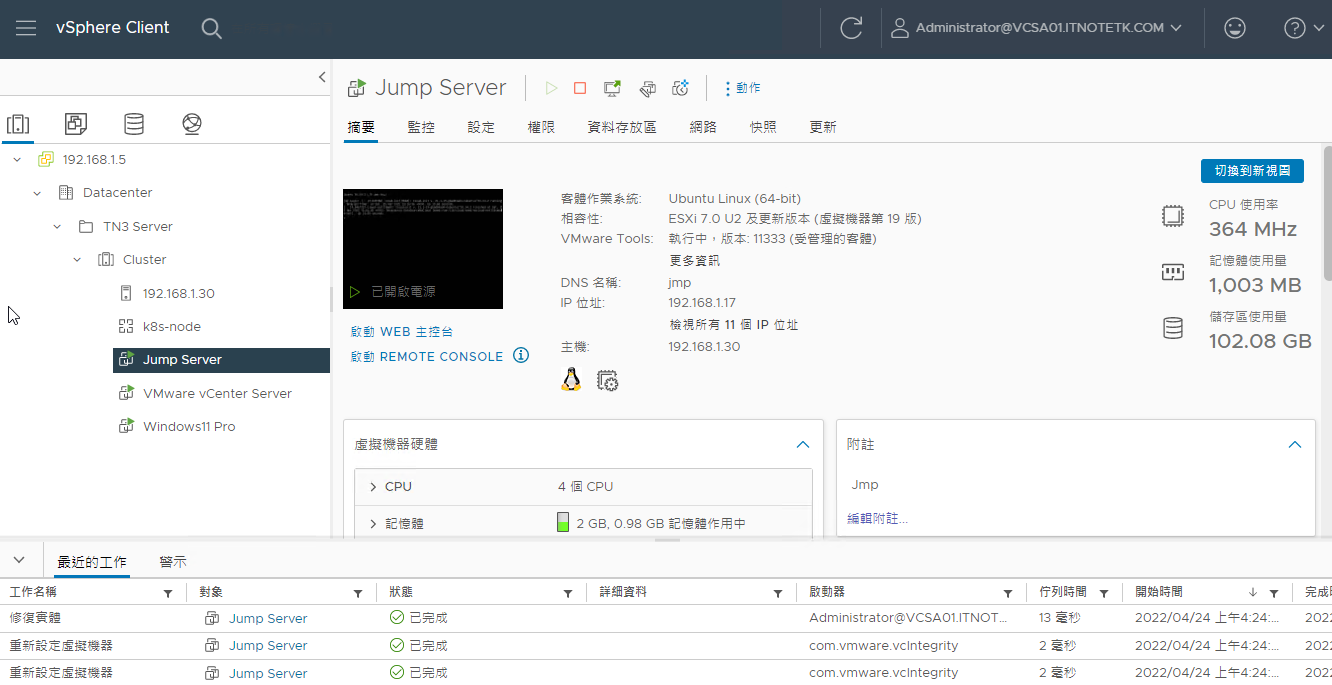Power off the Jump Server VM

coord(580,88)
